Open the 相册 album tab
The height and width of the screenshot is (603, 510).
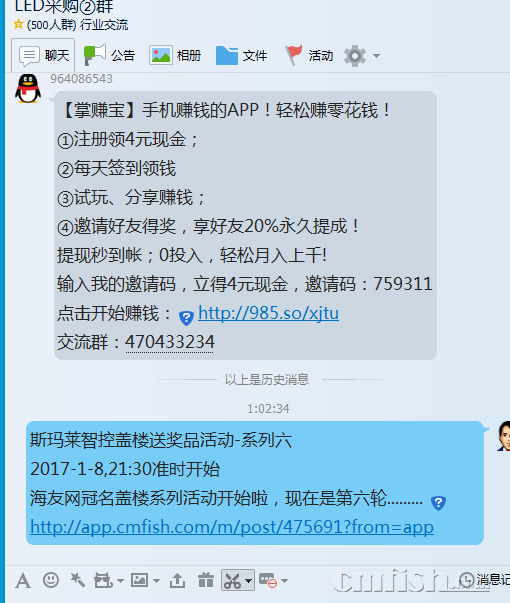(175, 55)
